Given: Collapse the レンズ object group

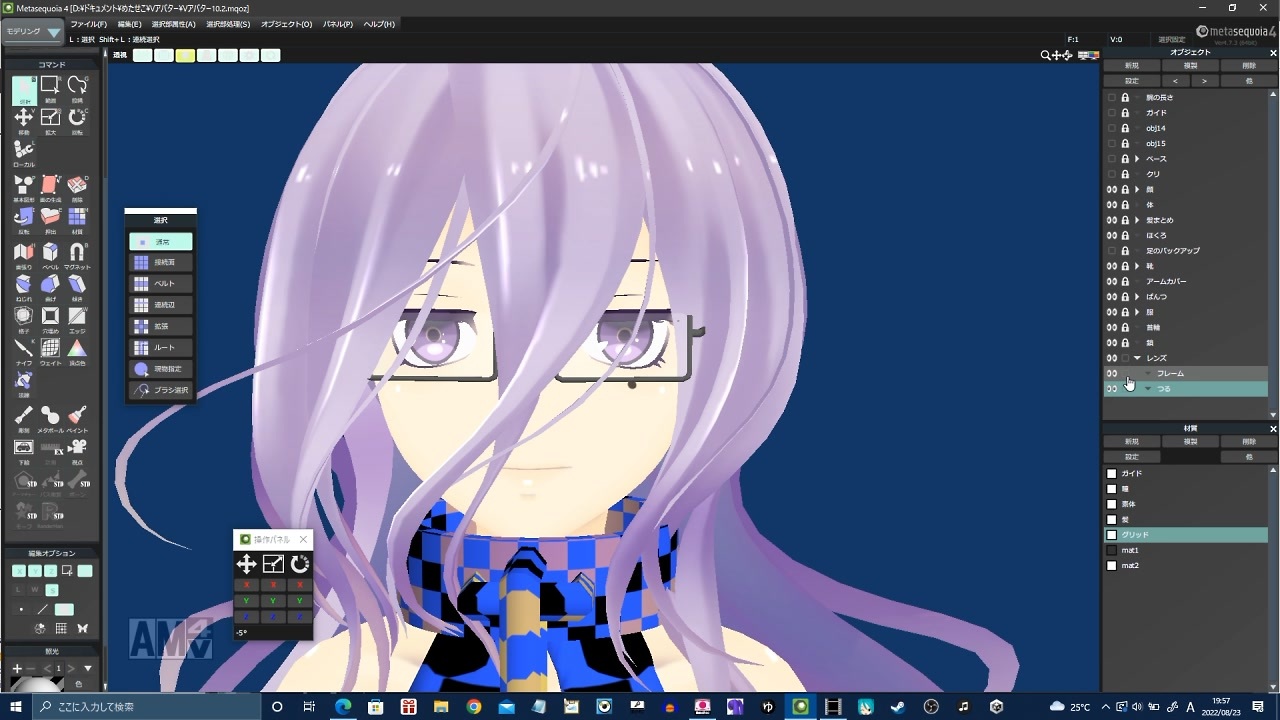Looking at the screenshot, I should coord(1137,358).
